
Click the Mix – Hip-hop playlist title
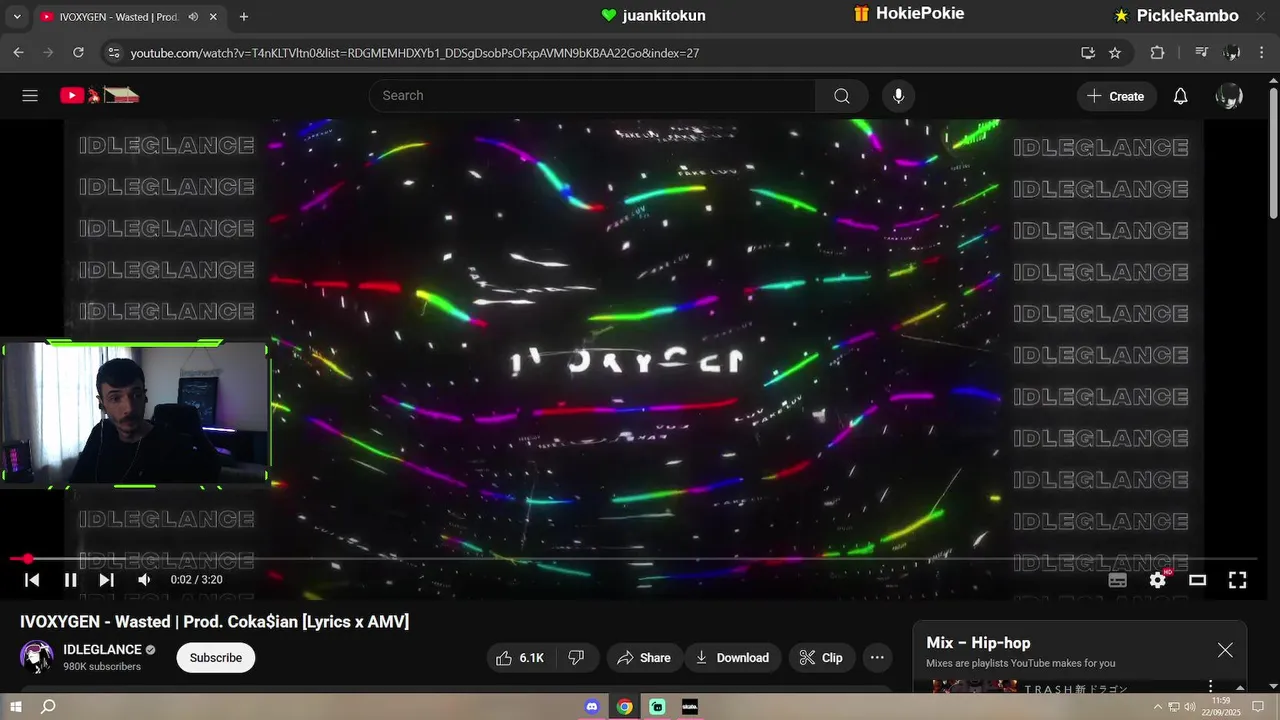coord(978,643)
